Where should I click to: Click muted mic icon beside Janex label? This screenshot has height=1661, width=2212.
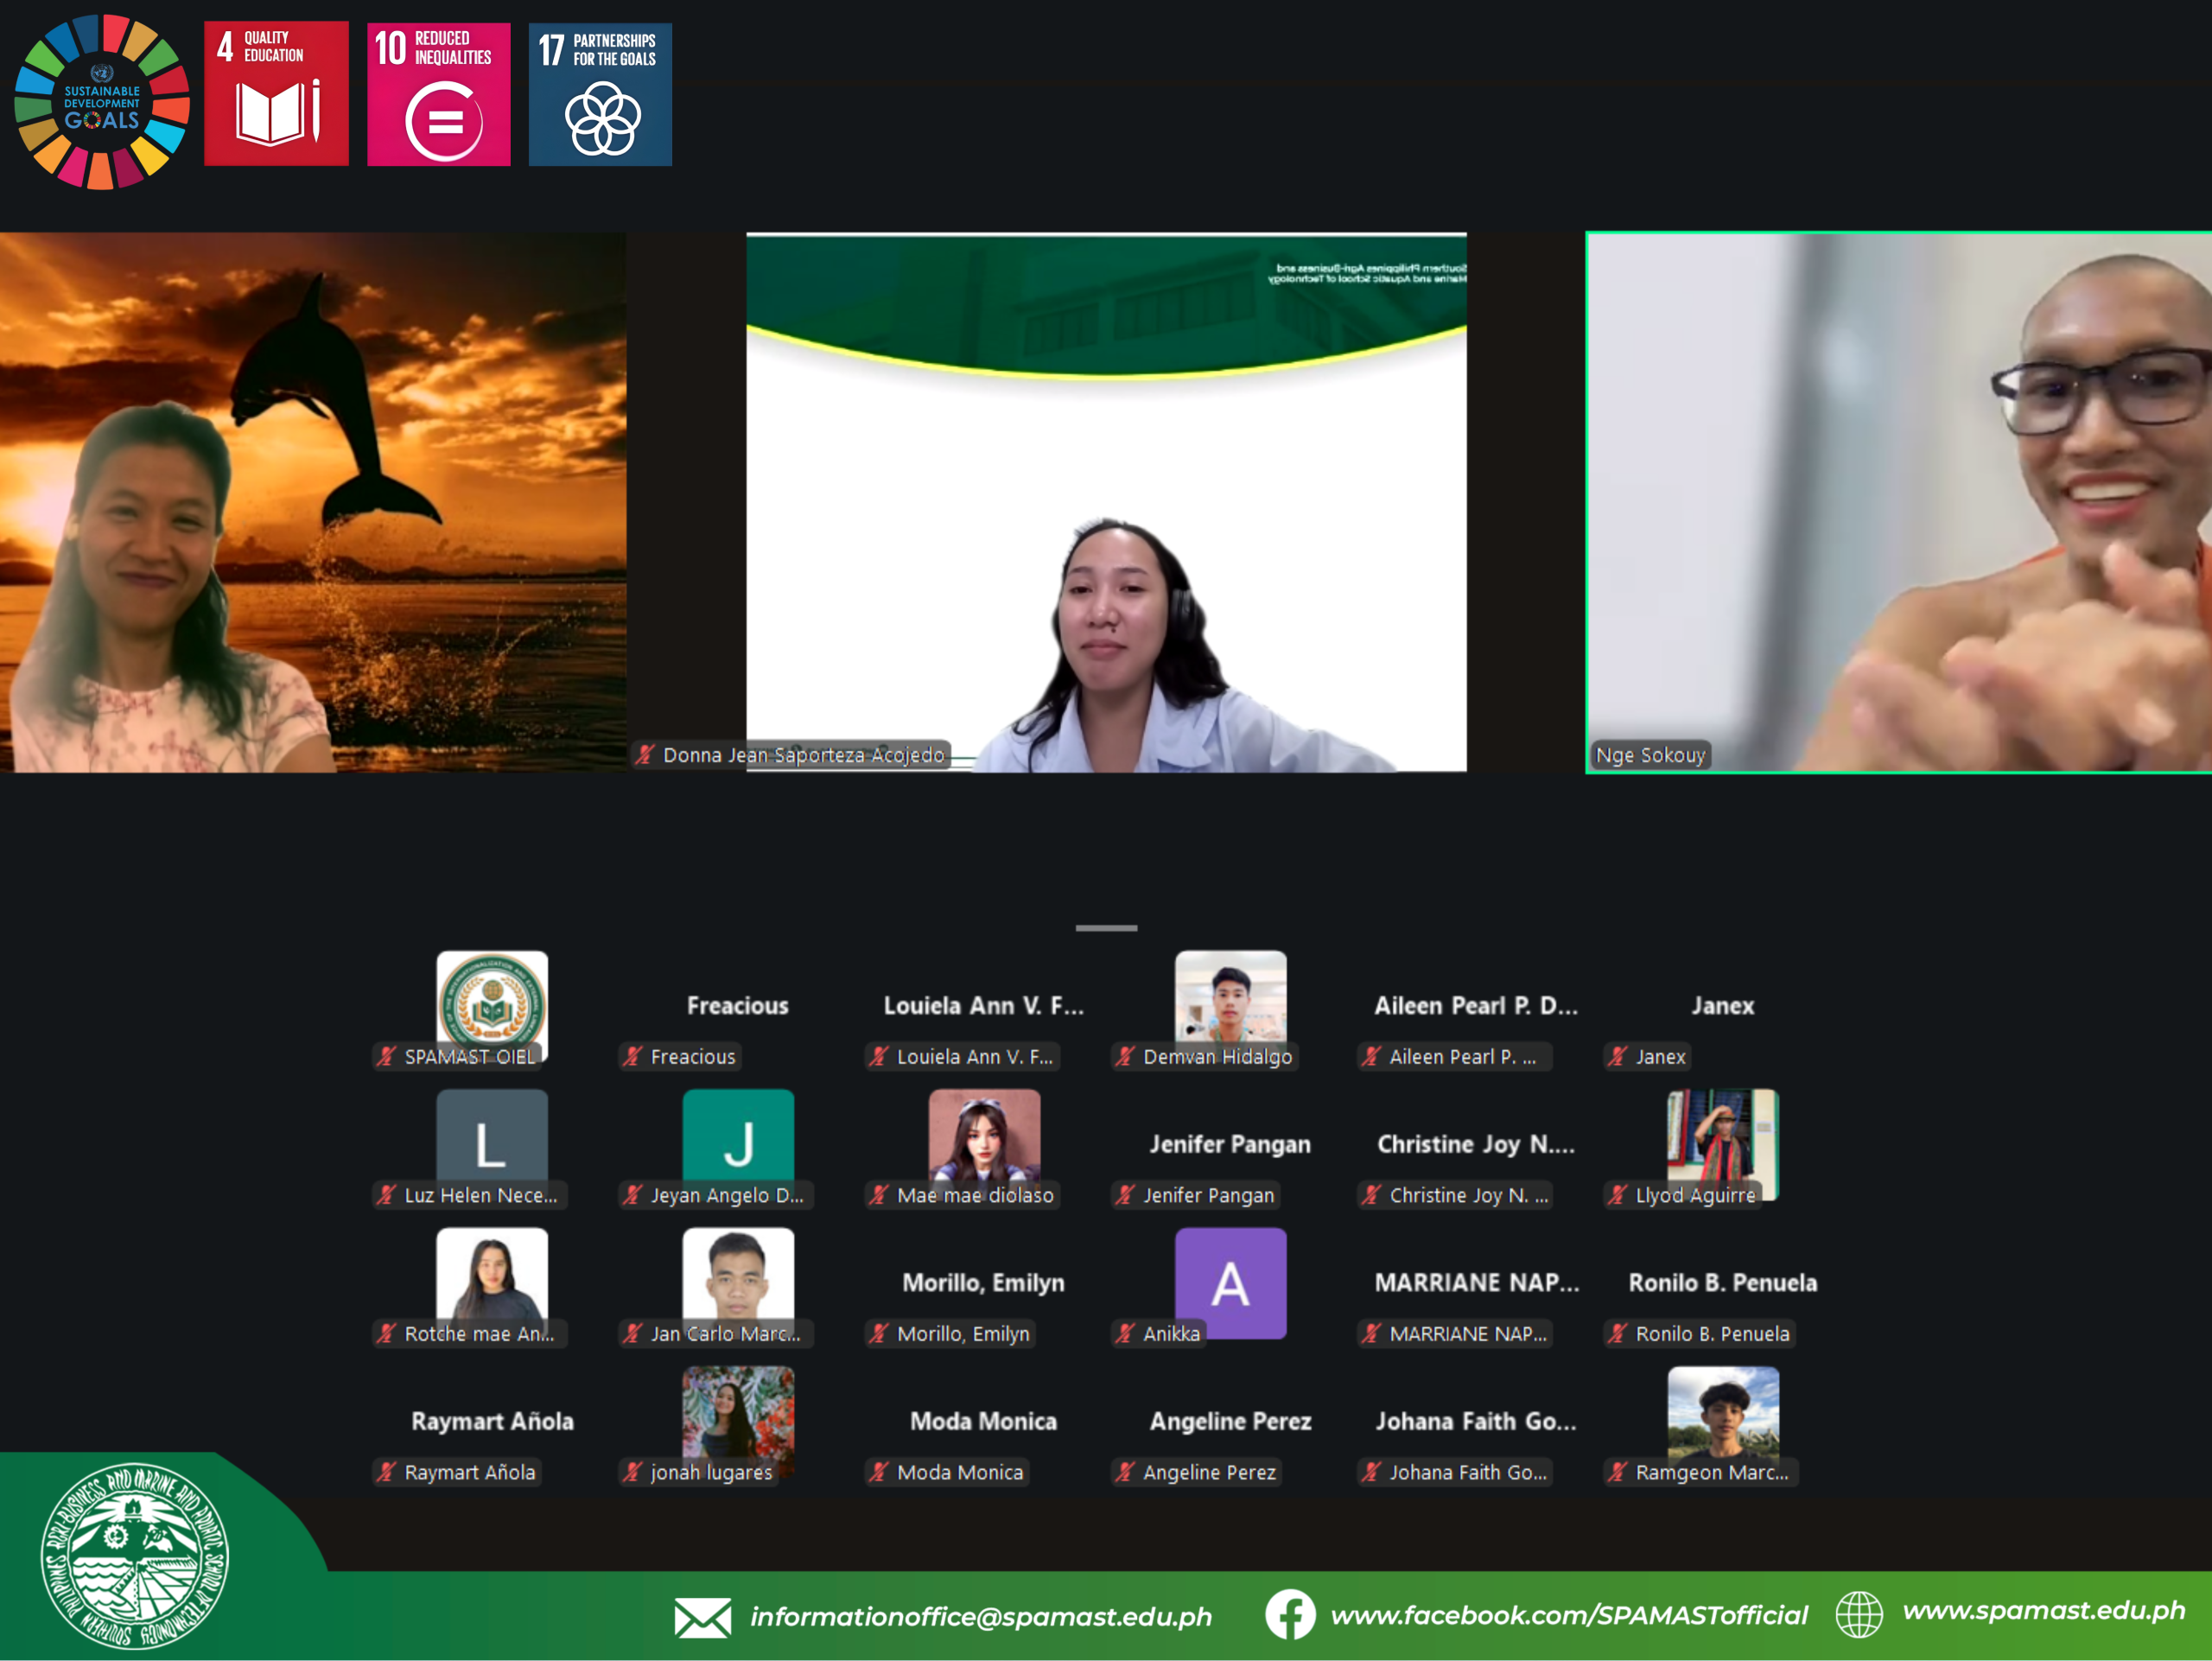click(1617, 1056)
